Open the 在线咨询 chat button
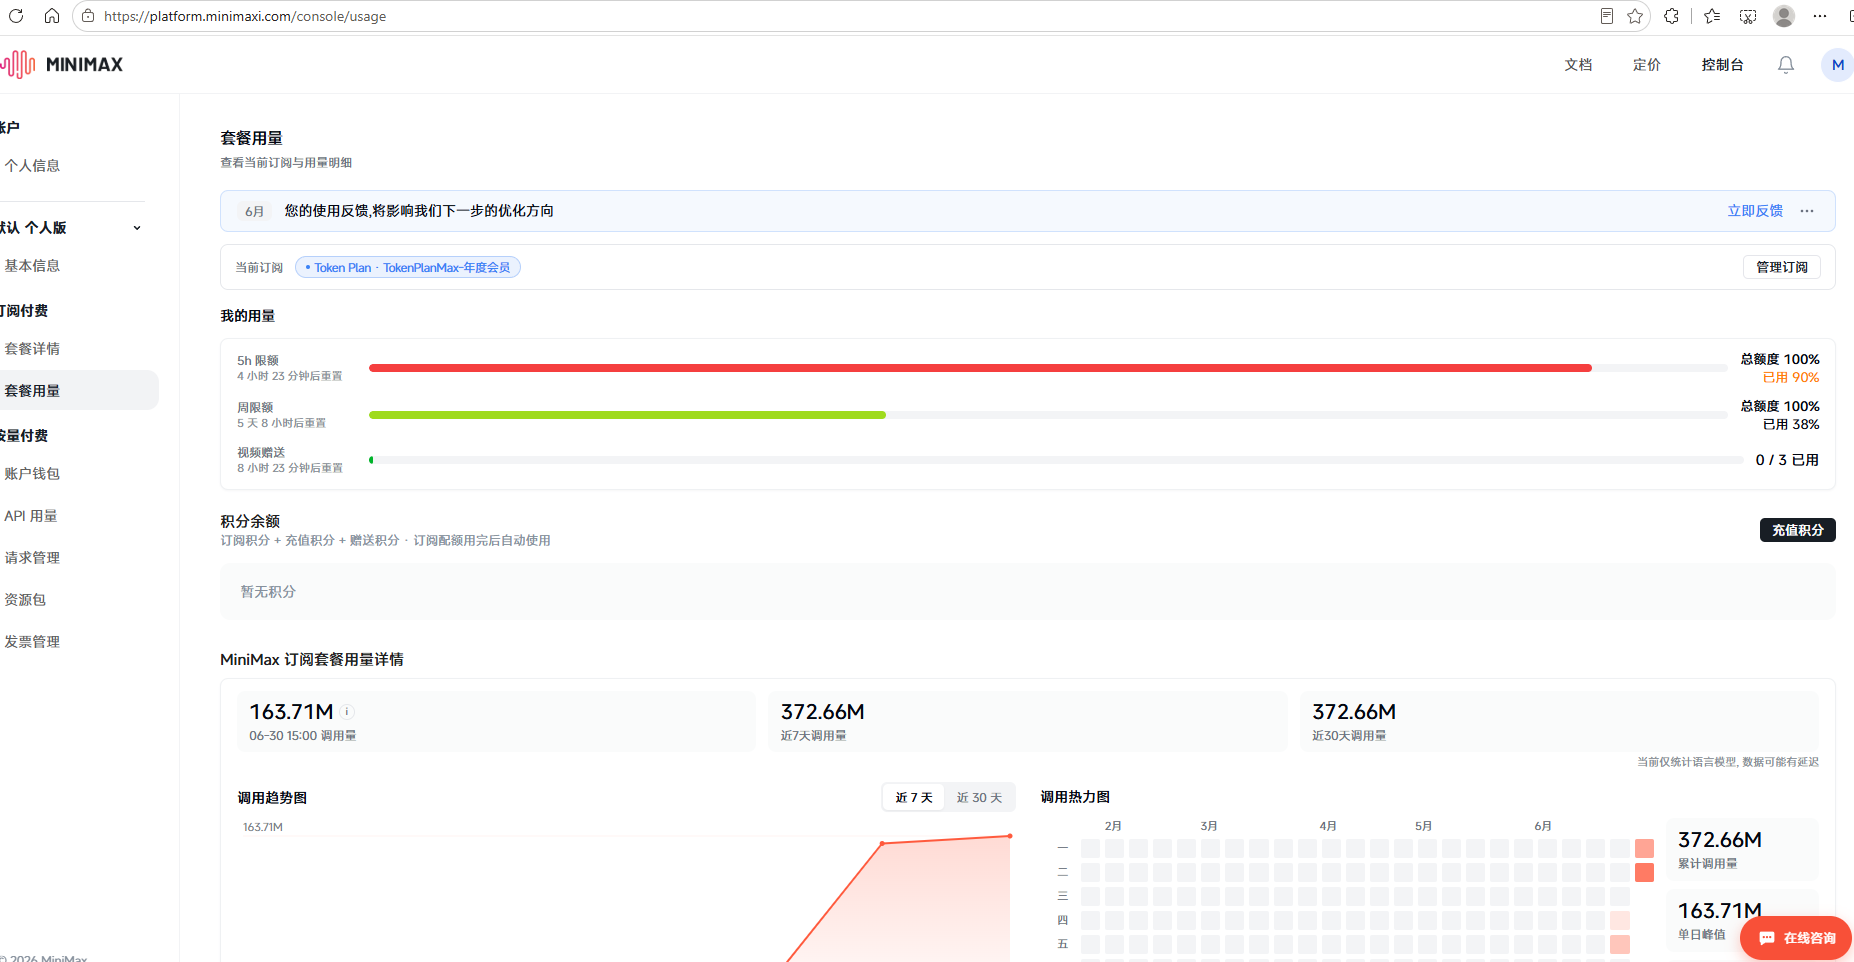The image size is (1854, 962). (x=1796, y=938)
